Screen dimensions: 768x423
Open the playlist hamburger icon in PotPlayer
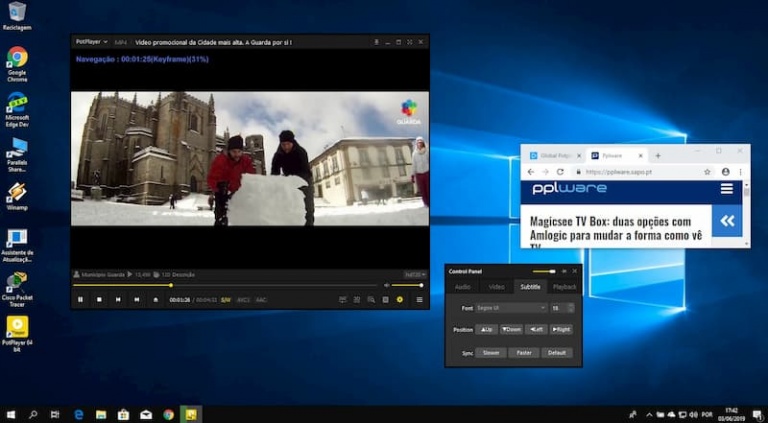419,299
